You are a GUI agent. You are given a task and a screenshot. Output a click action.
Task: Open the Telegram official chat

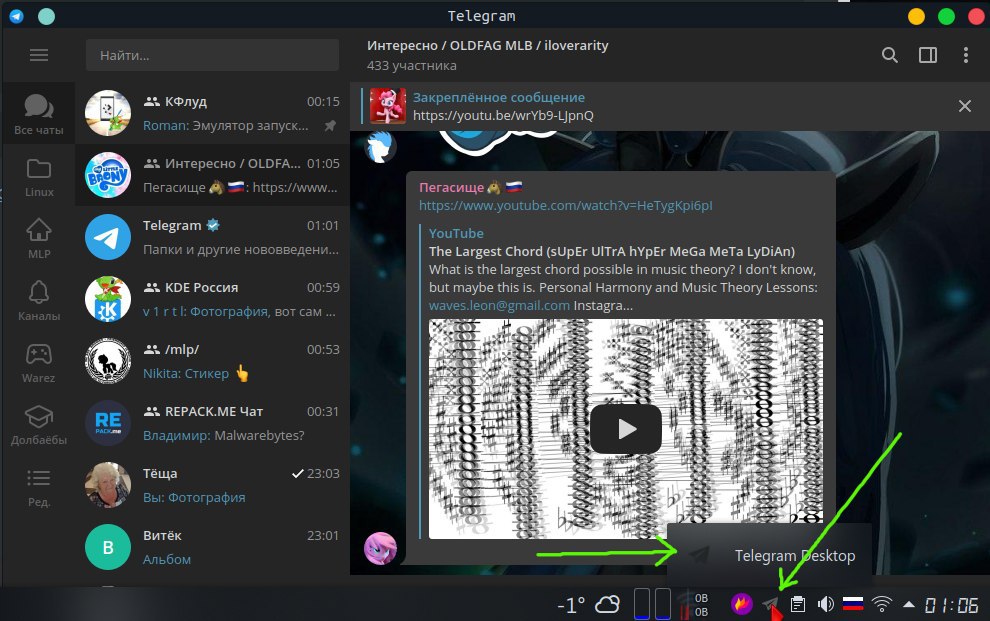click(213, 237)
